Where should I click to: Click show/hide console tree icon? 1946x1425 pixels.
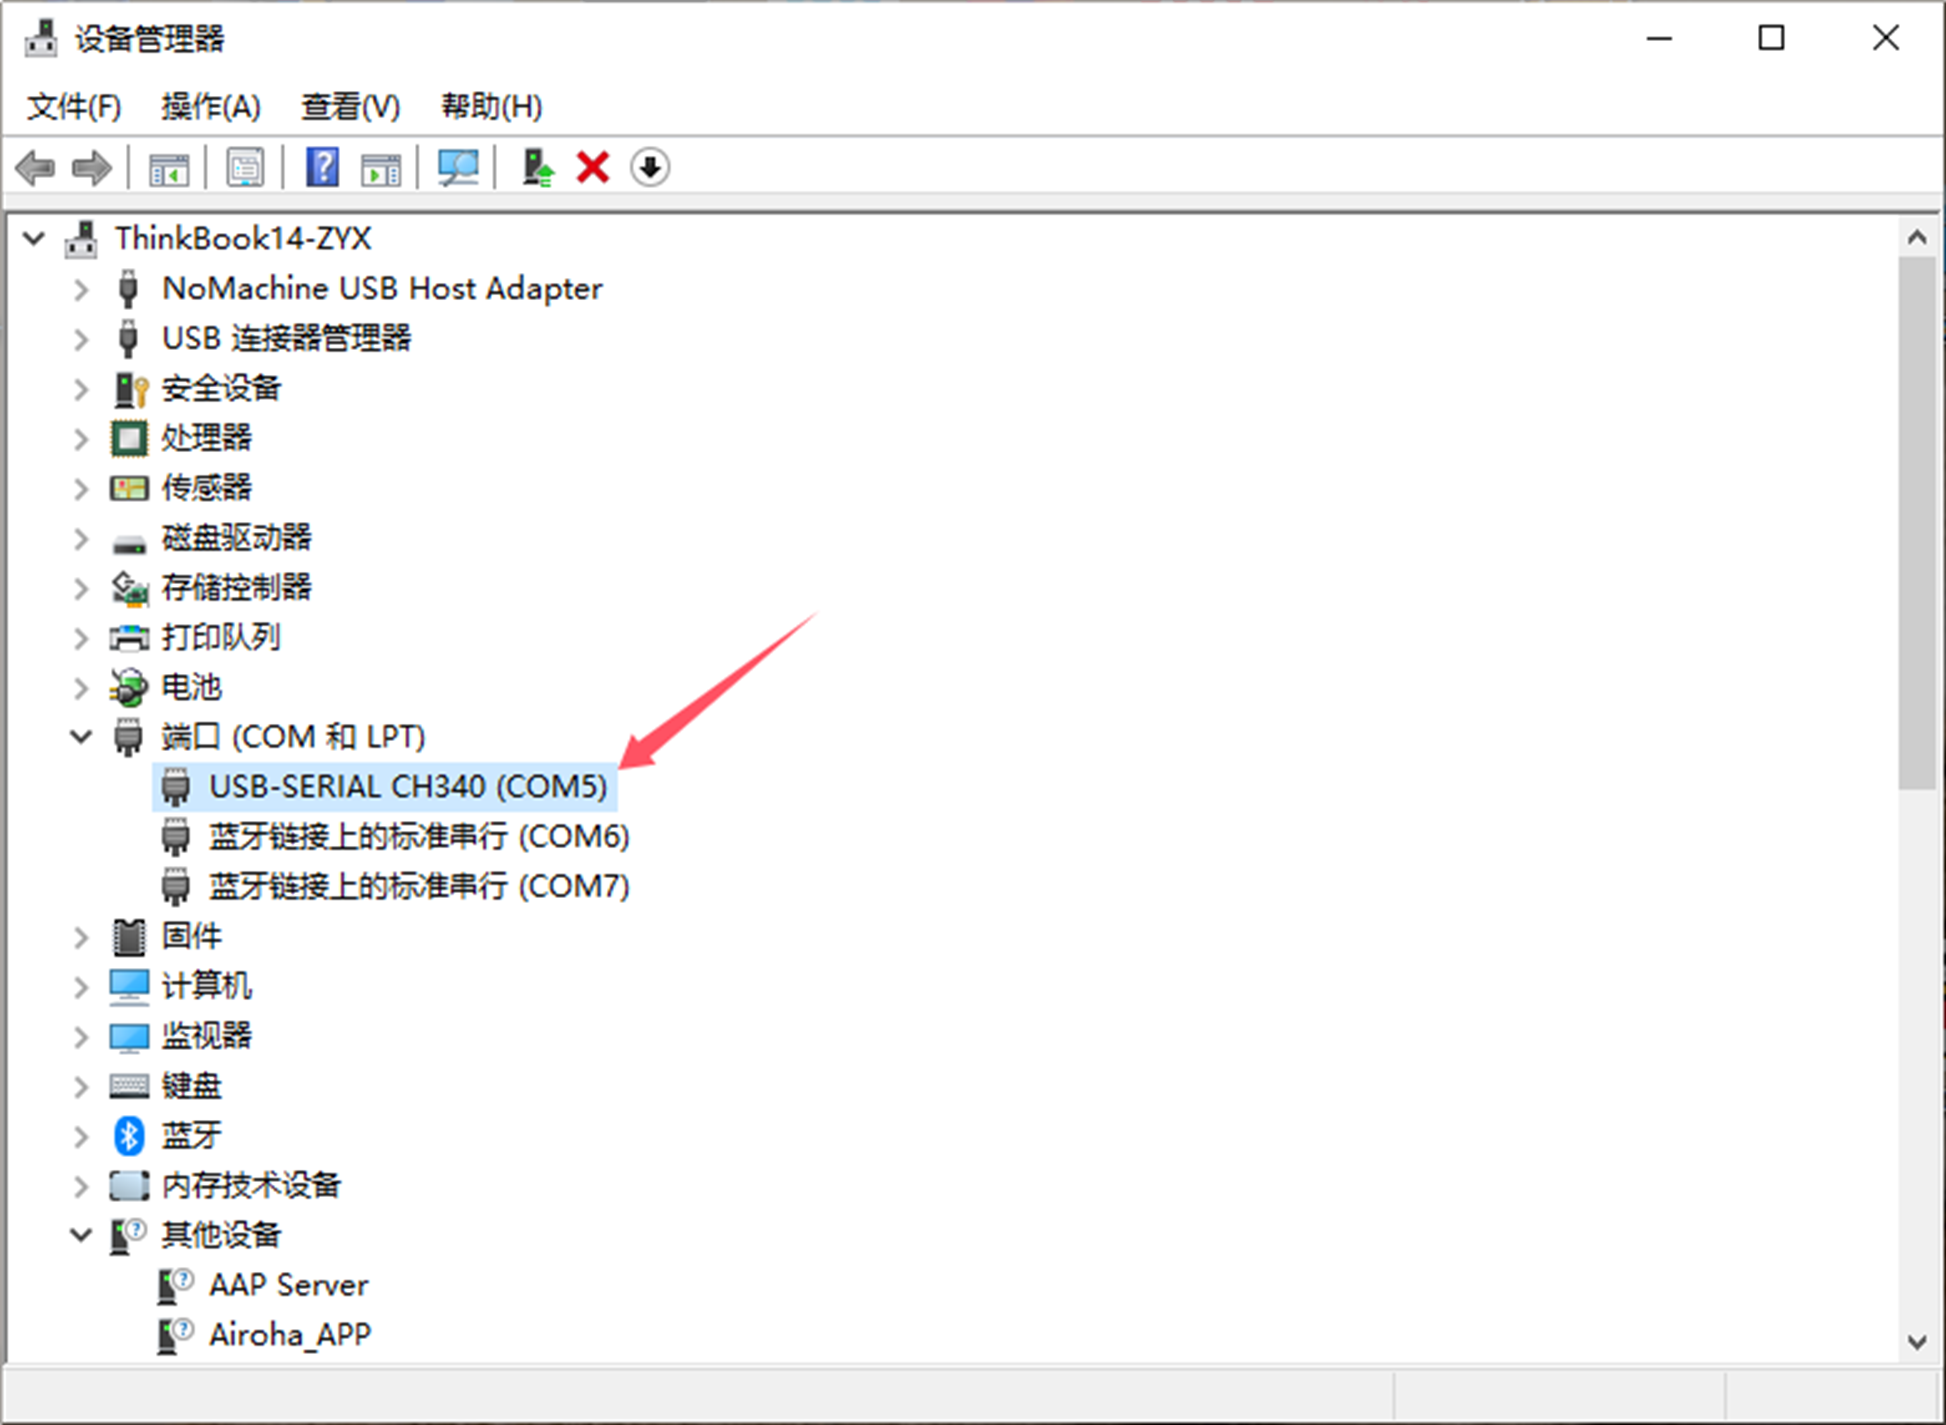(x=168, y=167)
